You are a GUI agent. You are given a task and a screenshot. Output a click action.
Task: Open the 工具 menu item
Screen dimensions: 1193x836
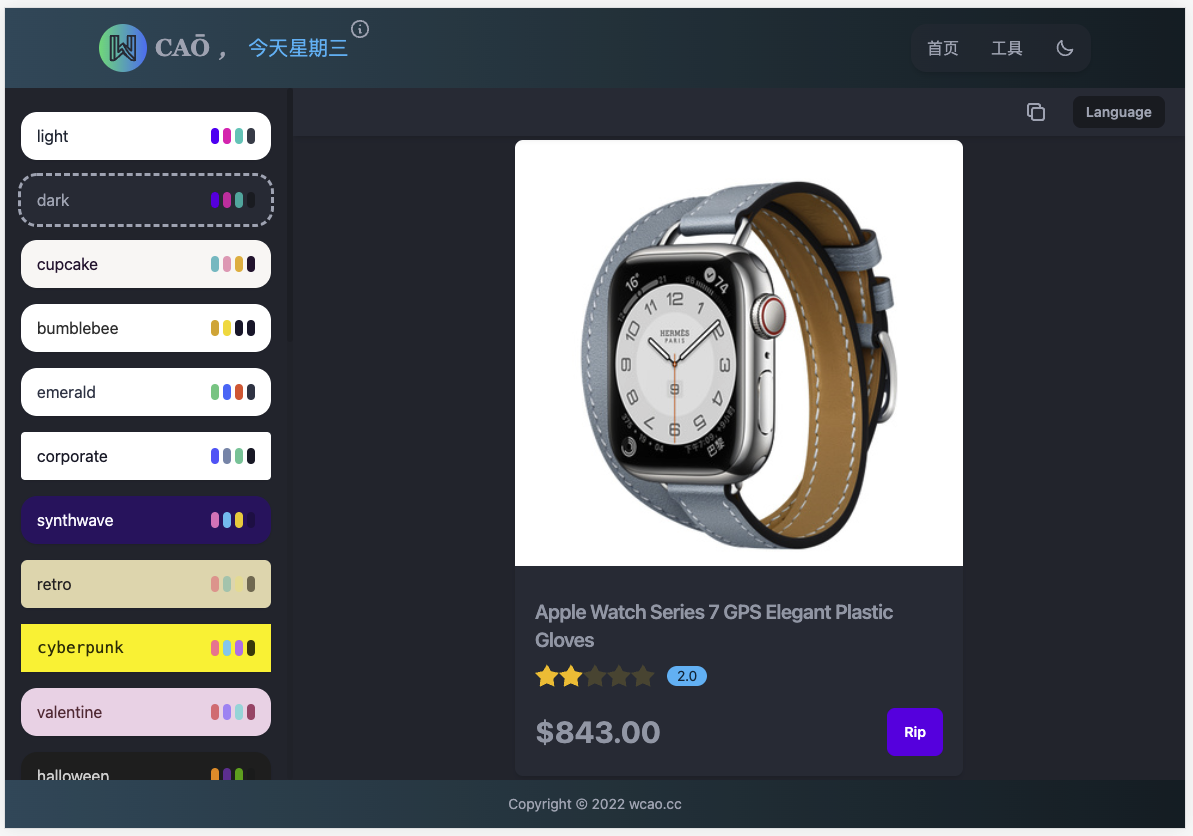pyautogui.click(x=1007, y=49)
